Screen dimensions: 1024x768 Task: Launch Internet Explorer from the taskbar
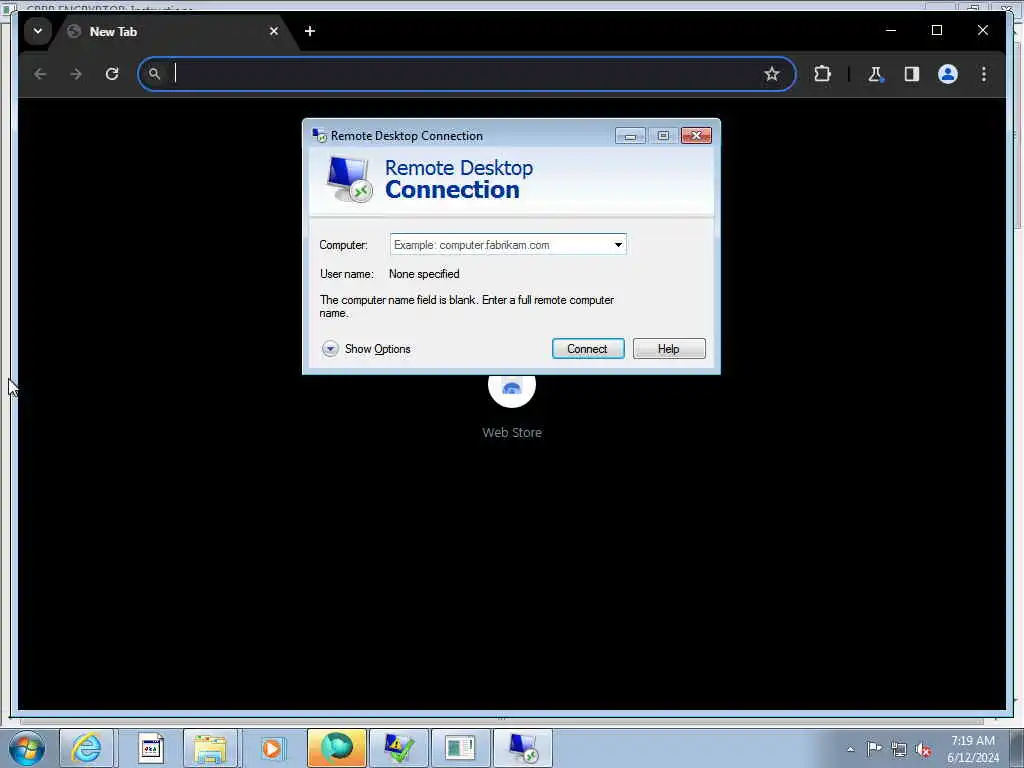[x=87, y=748]
